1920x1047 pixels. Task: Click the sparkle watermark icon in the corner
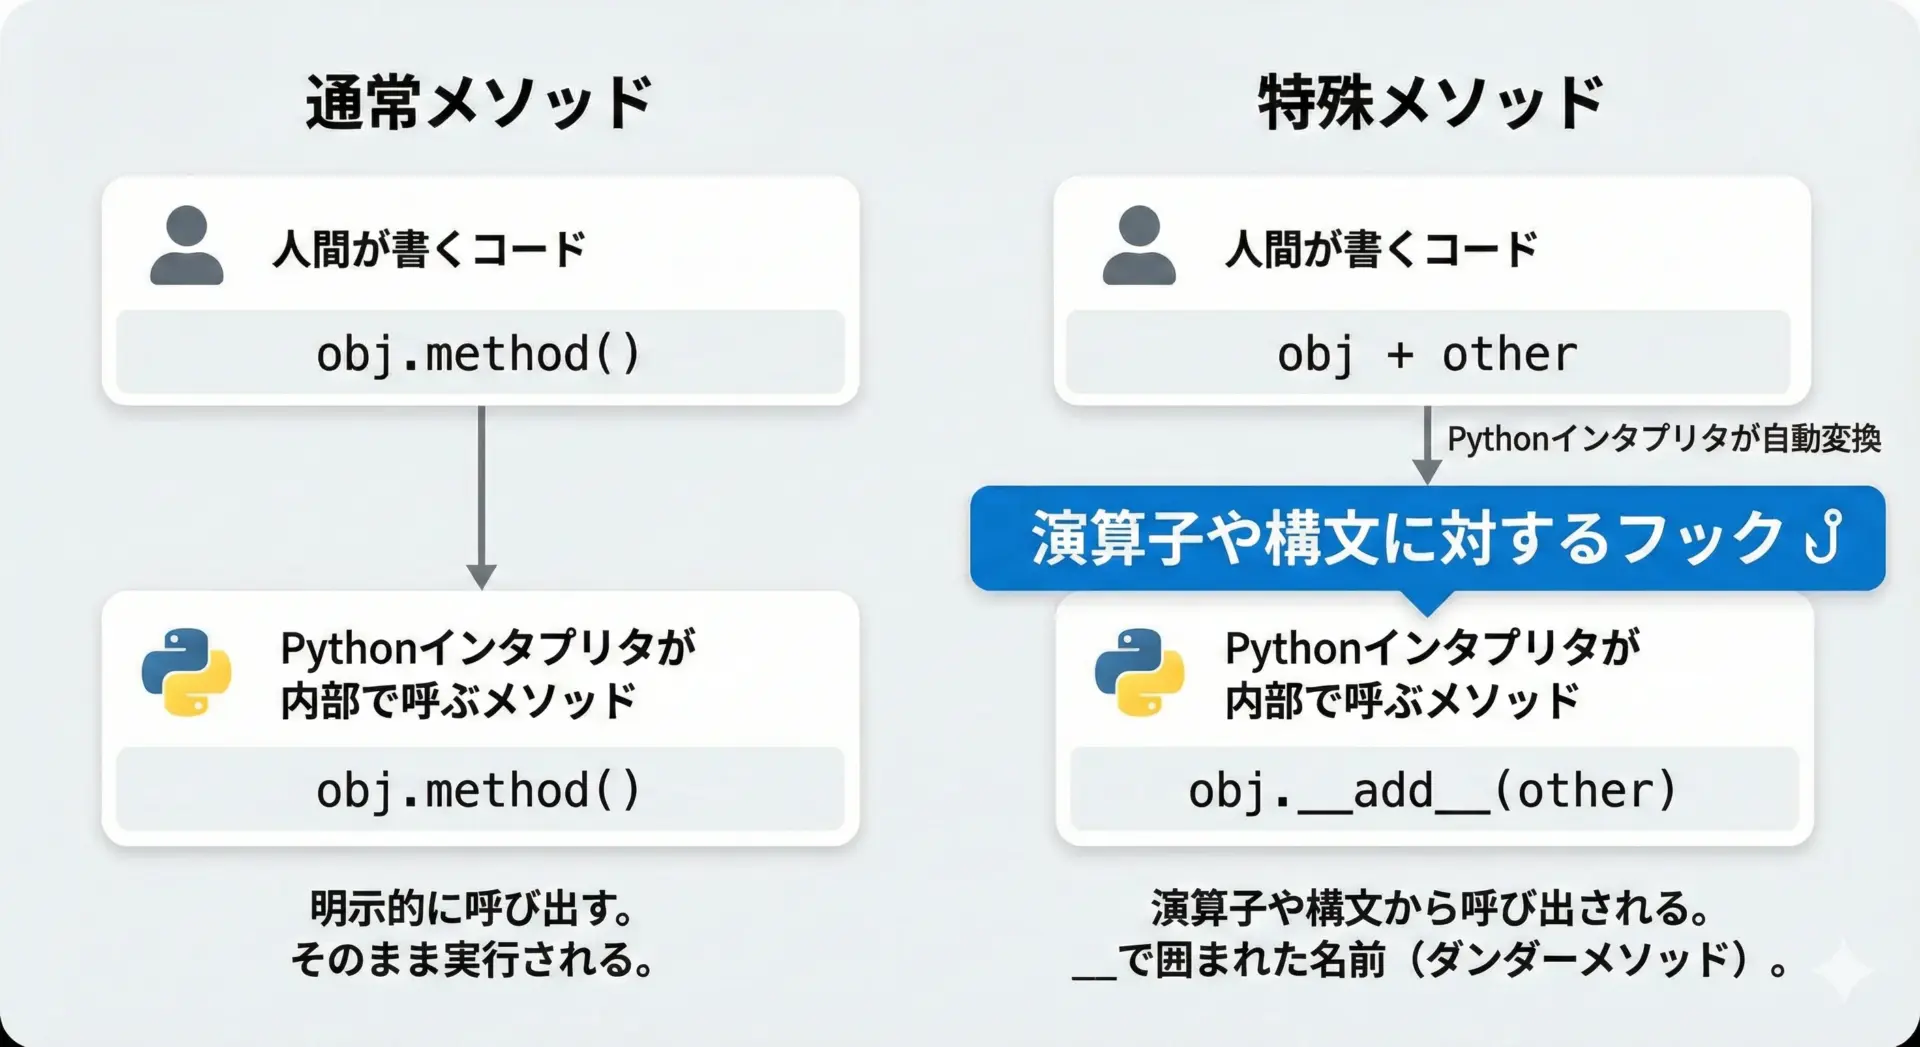point(1843,970)
